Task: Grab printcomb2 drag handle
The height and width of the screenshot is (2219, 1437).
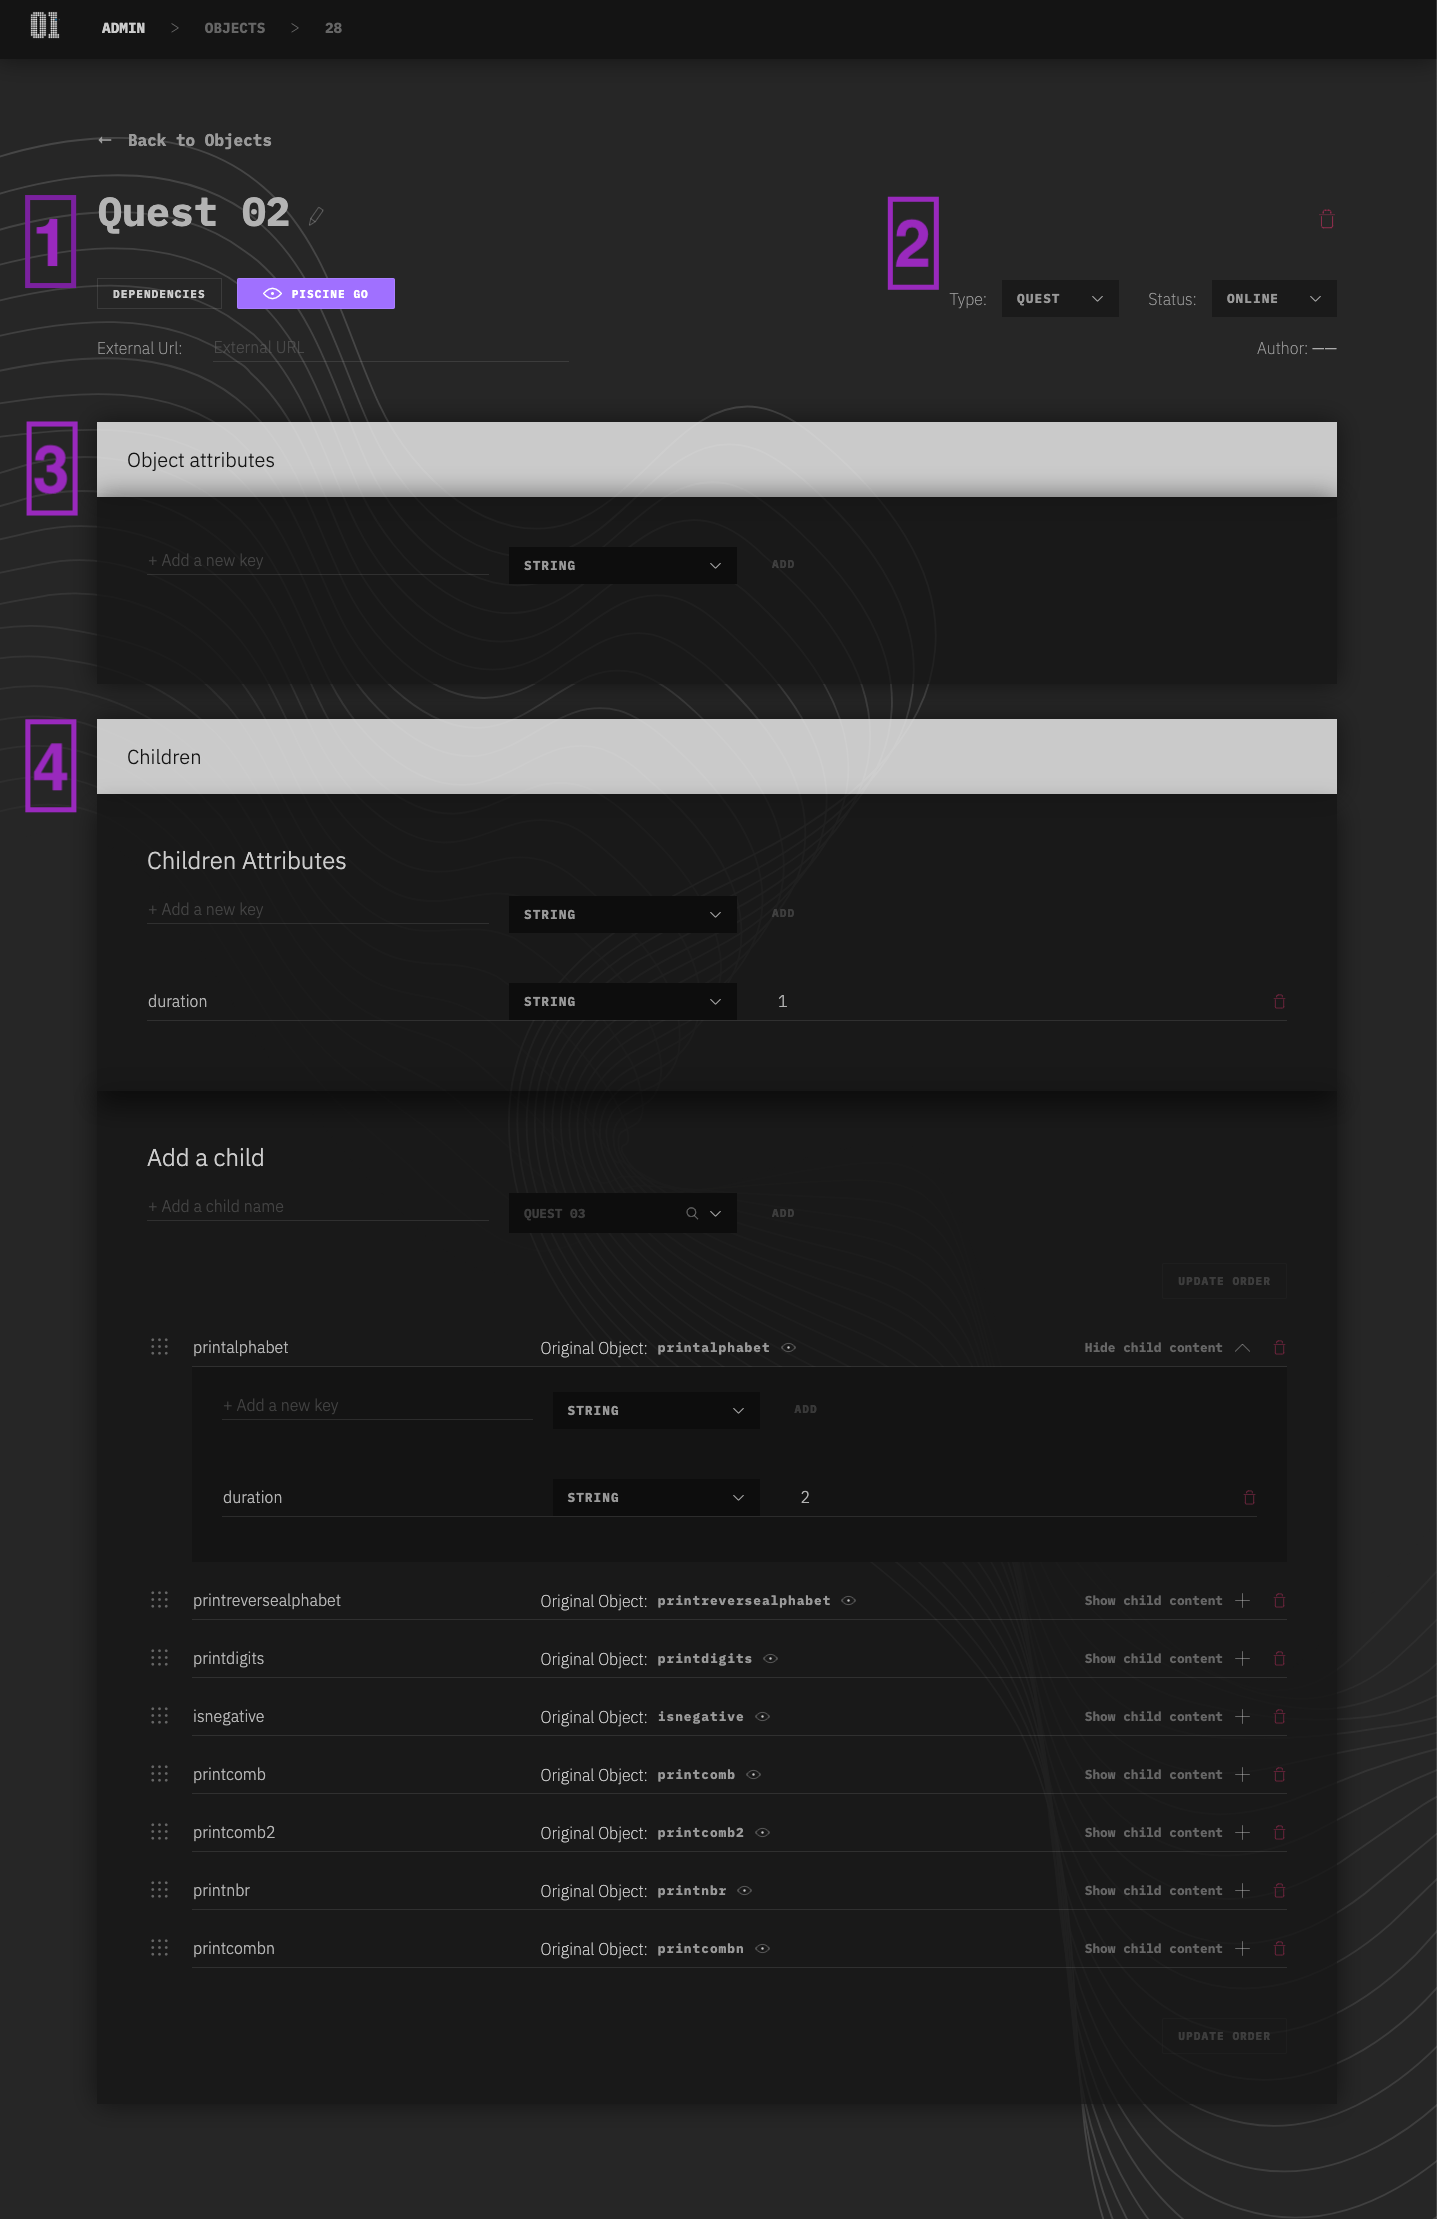Action: coord(159,1832)
